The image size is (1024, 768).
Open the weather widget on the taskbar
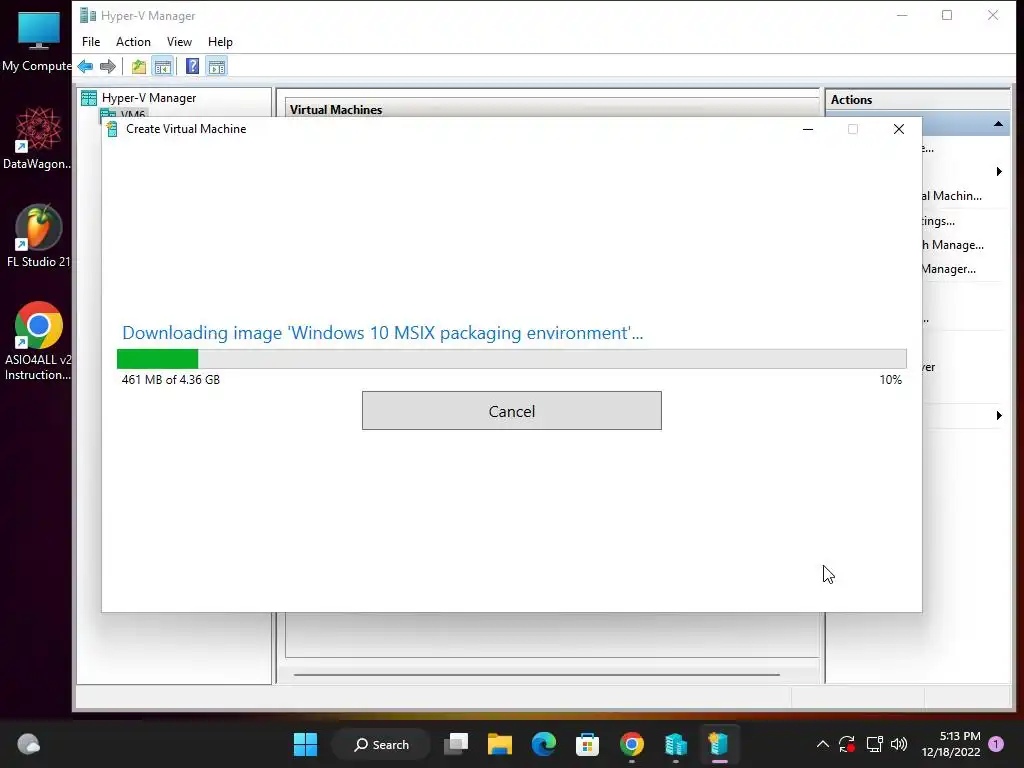28,744
